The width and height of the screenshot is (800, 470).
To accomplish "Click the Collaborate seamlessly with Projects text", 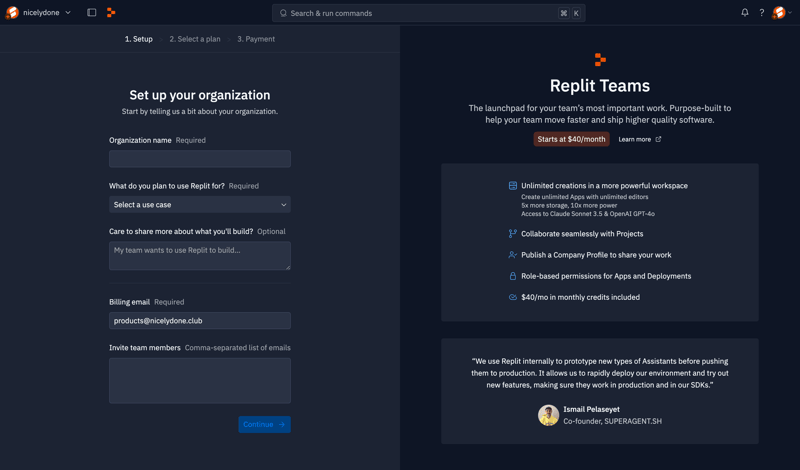I will pos(582,234).
